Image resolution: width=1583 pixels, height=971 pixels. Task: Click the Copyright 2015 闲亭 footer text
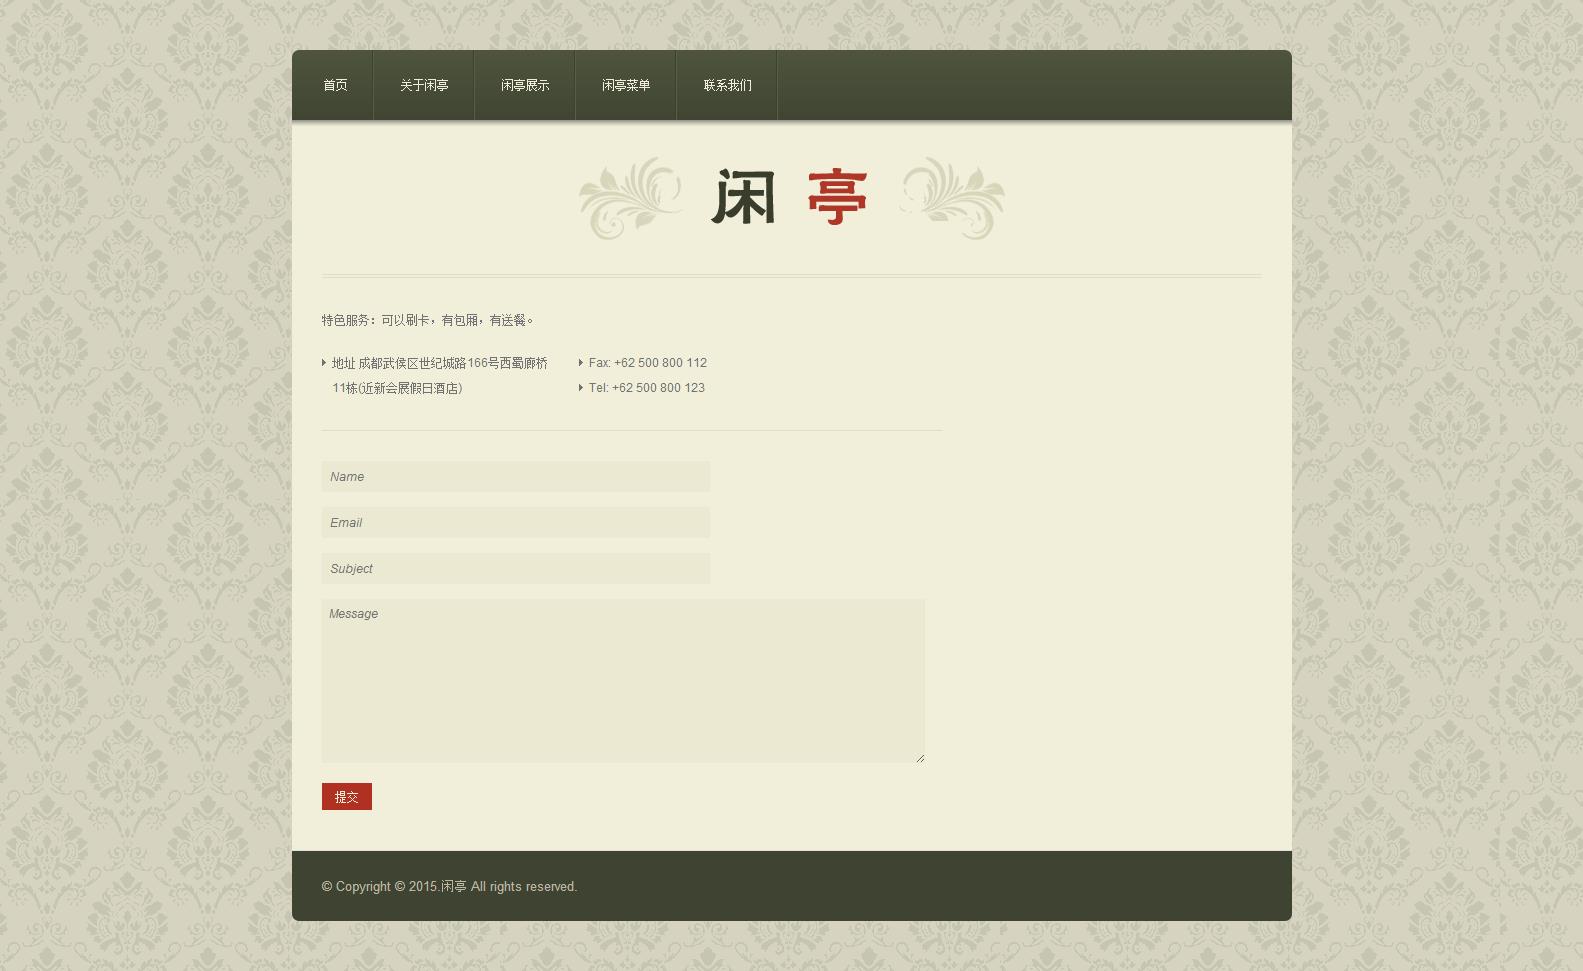coord(449,887)
